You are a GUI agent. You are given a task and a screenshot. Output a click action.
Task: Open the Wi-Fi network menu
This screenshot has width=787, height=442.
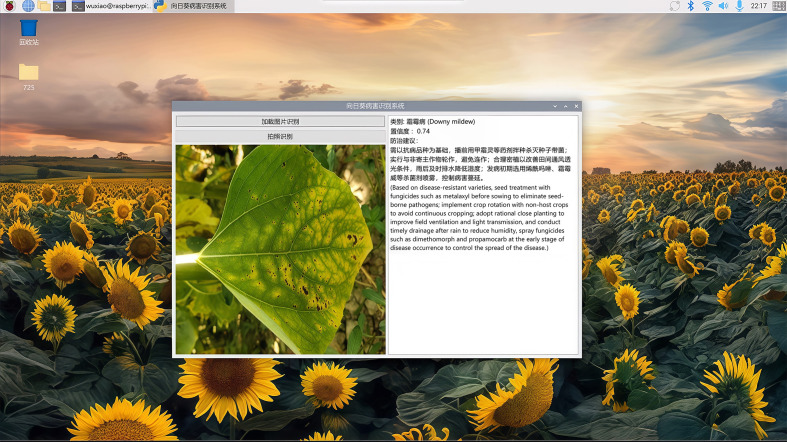707,6
